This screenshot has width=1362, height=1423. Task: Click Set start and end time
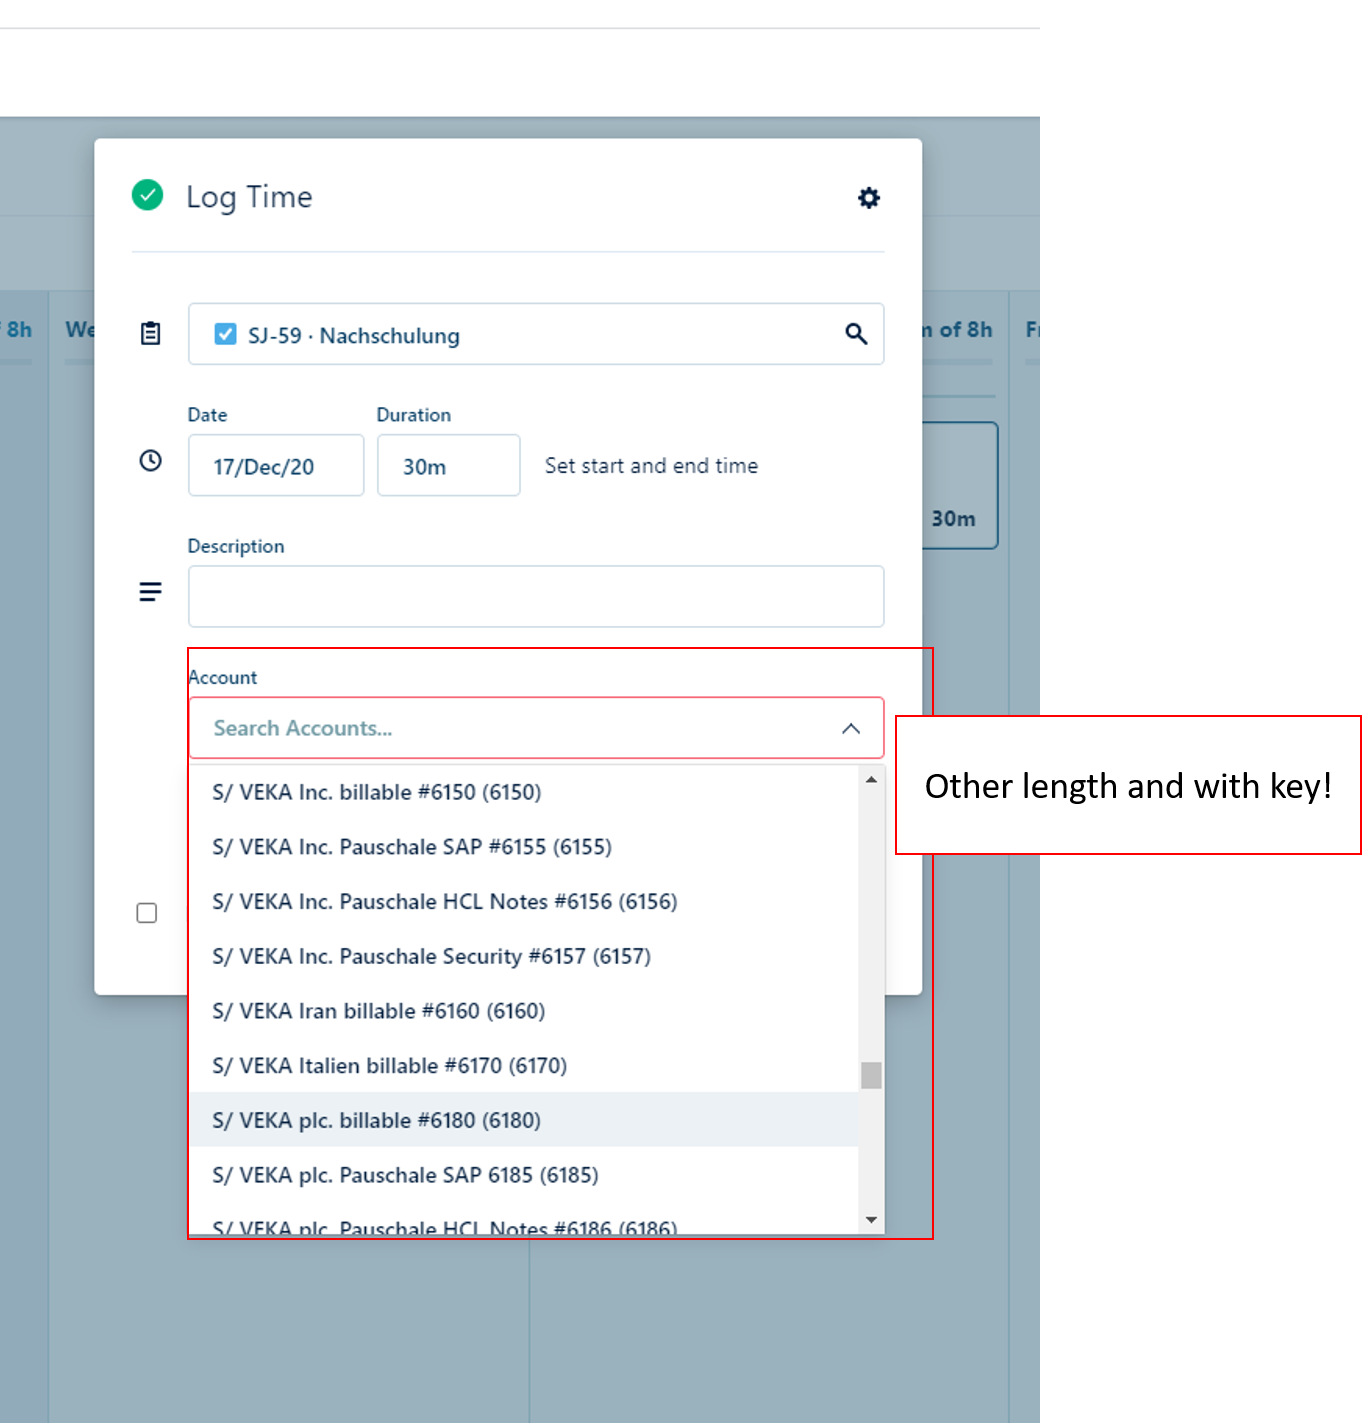(651, 466)
